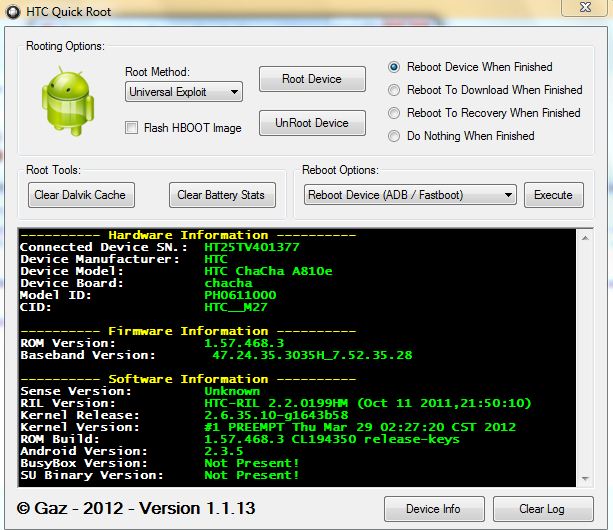Click the Root Device button

312,79
